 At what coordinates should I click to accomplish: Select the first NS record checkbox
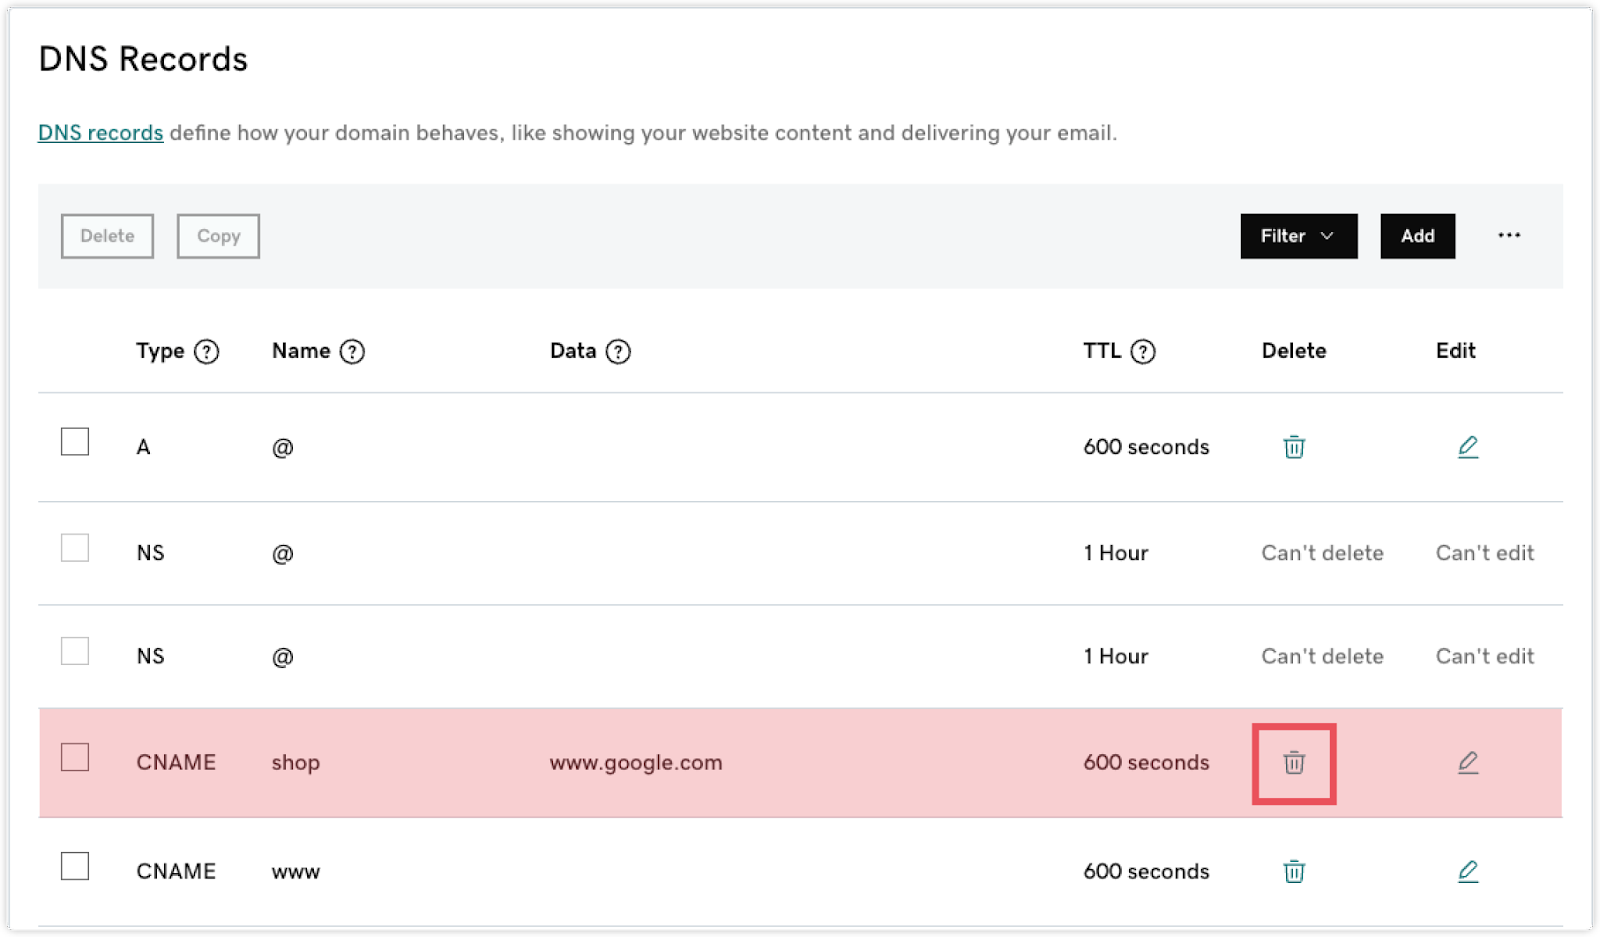pyautogui.click(x=75, y=548)
